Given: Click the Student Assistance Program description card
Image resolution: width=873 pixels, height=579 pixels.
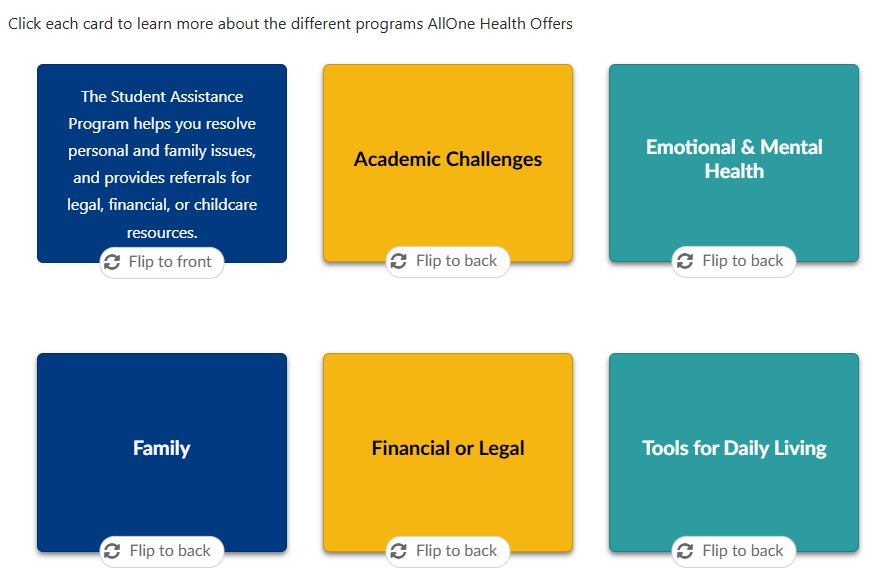Looking at the screenshot, I should [x=161, y=163].
